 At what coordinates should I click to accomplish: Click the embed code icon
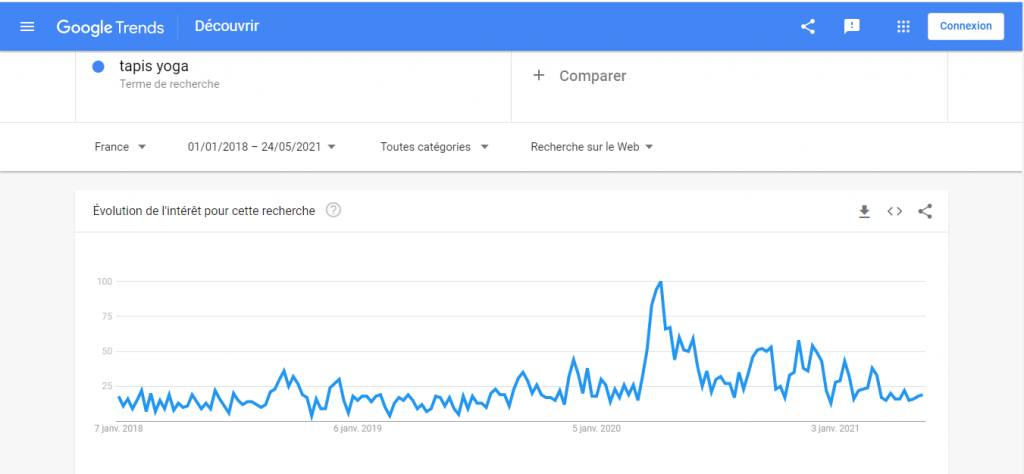(x=895, y=211)
